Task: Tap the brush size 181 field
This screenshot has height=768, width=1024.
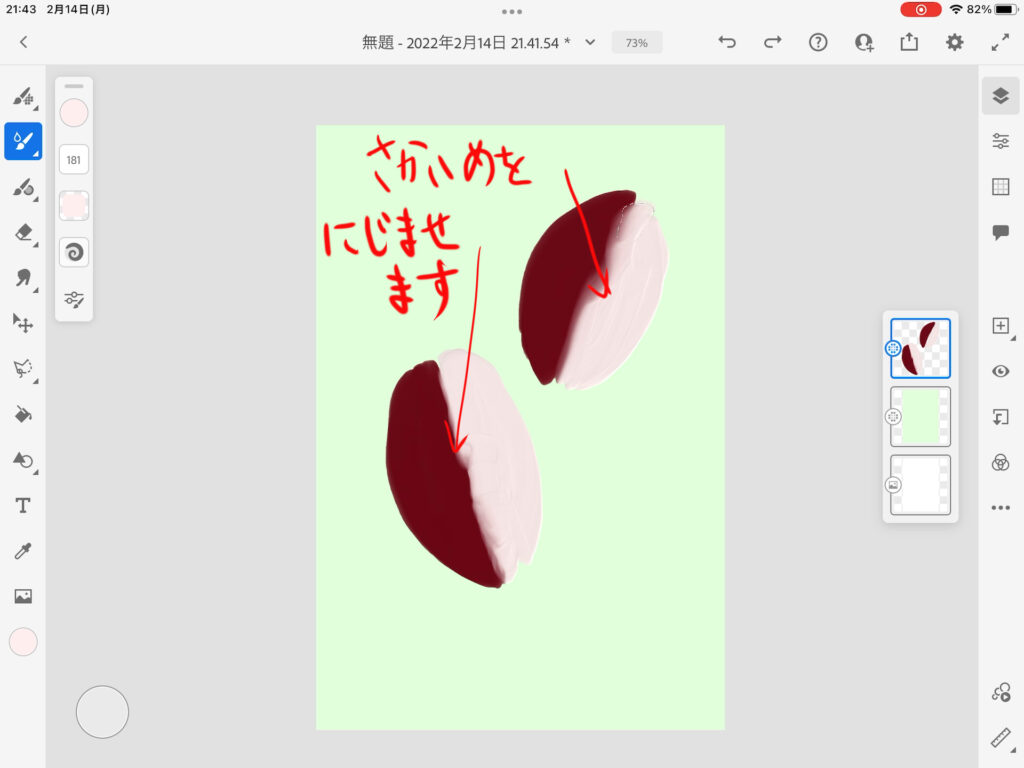Action: pyautogui.click(x=74, y=159)
